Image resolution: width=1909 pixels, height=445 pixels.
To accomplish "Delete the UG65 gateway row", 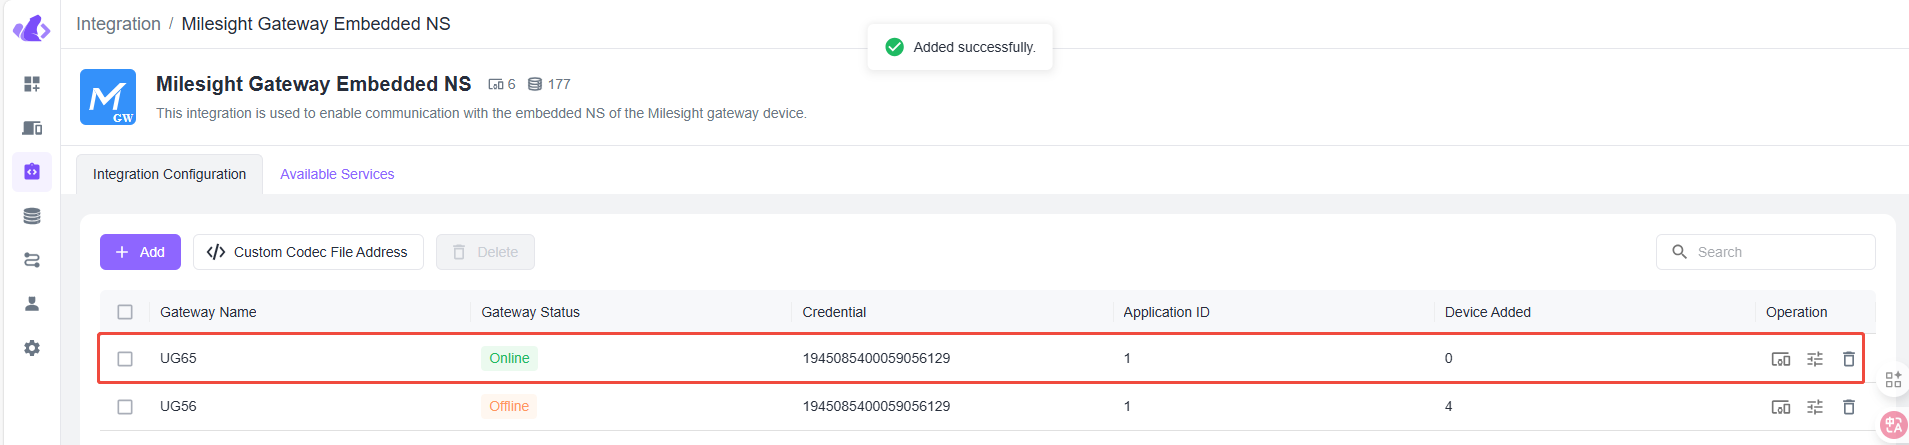I will (x=1849, y=359).
